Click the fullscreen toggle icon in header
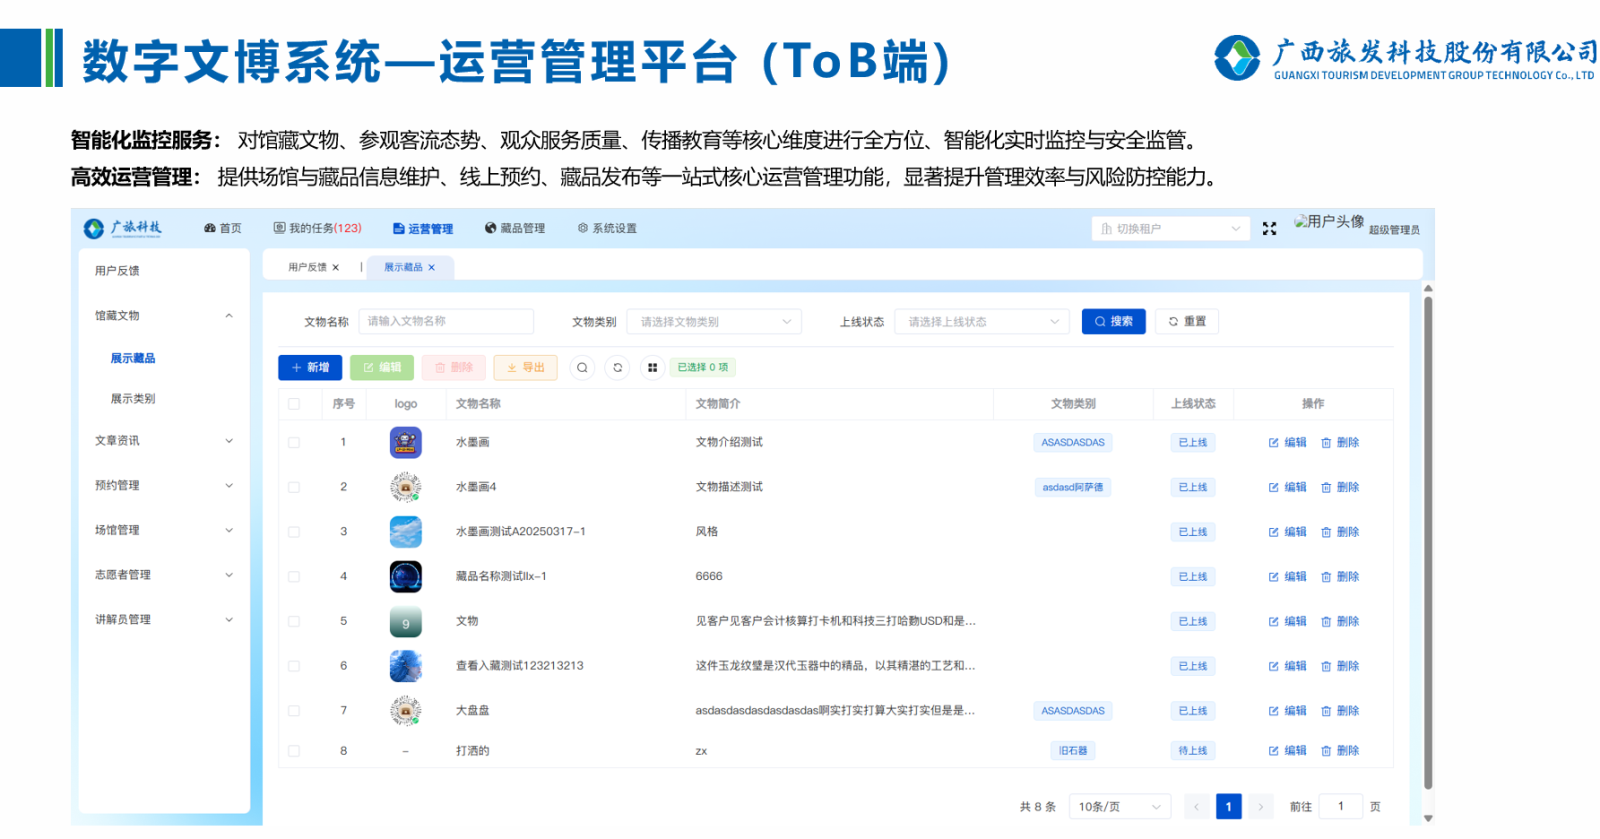The width and height of the screenshot is (1600, 839). coord(1269,229)
